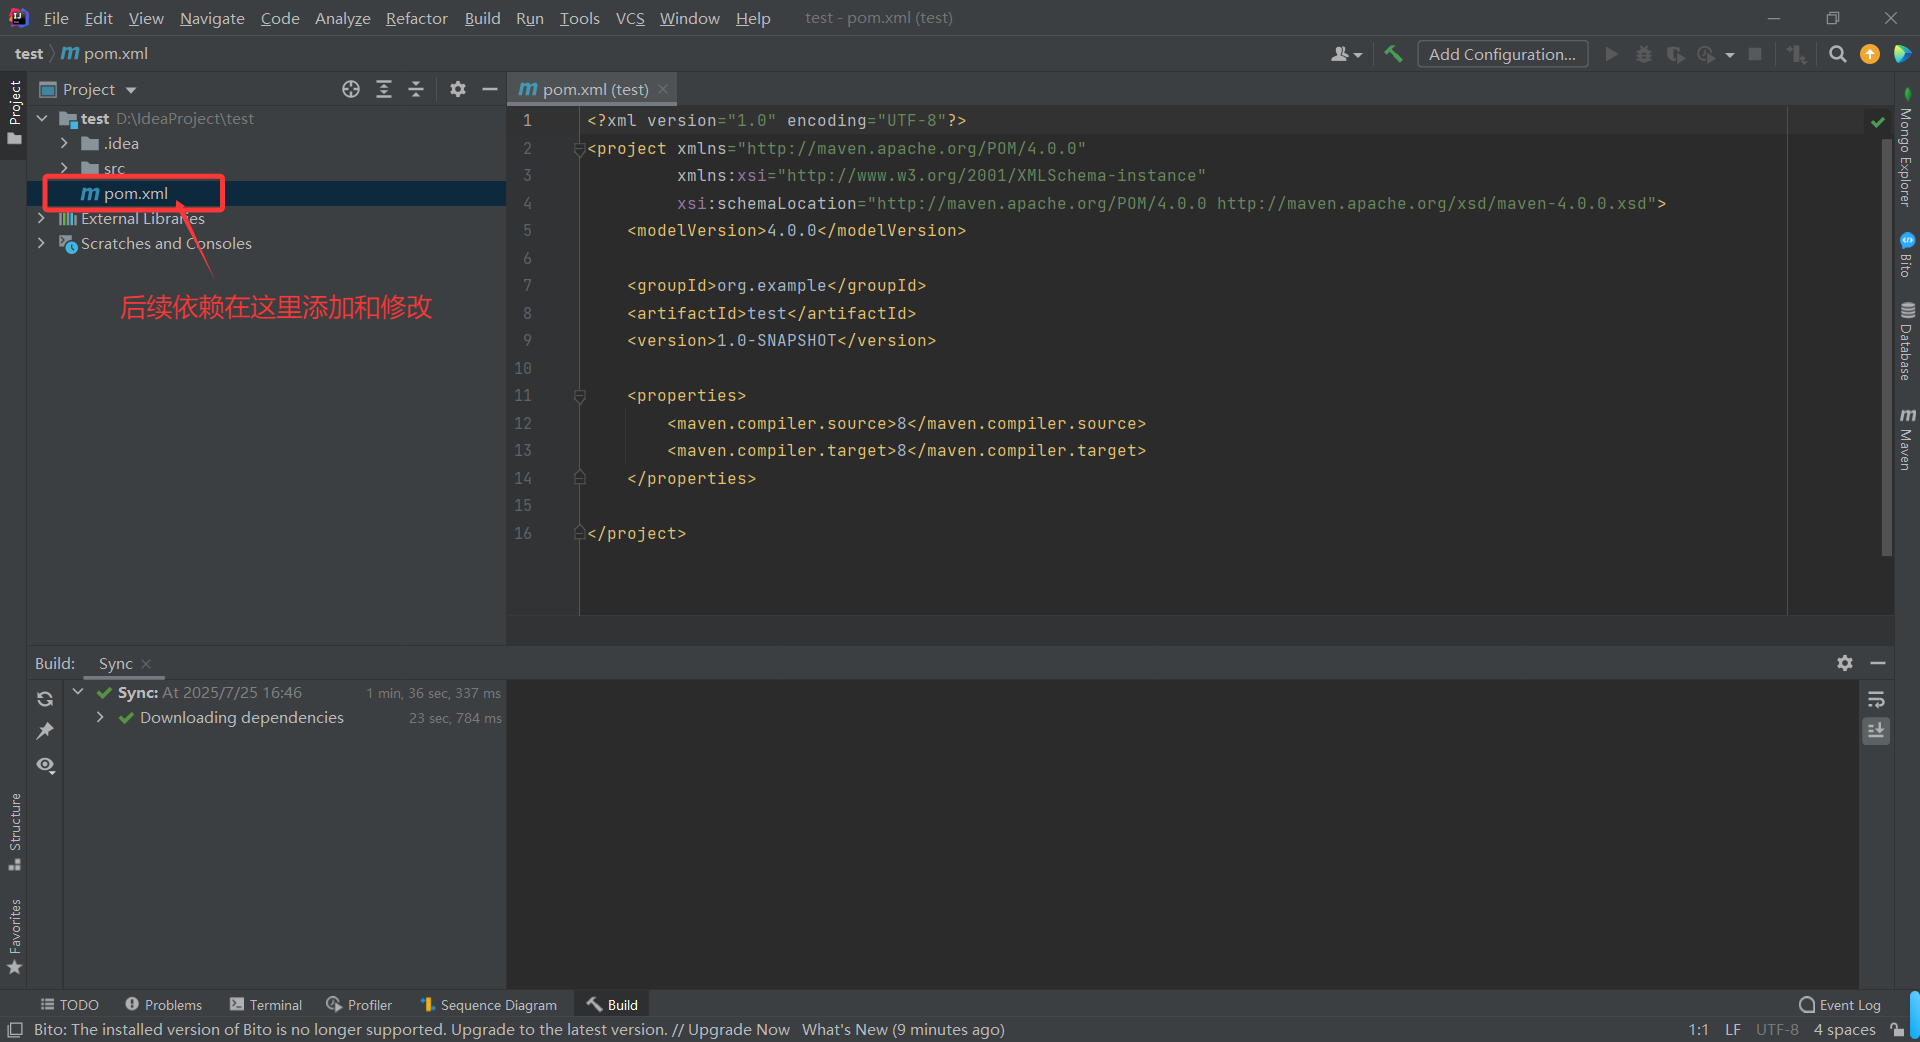
Task: Click the 4 spaces indent indicator
Action: point(1844,1030)
